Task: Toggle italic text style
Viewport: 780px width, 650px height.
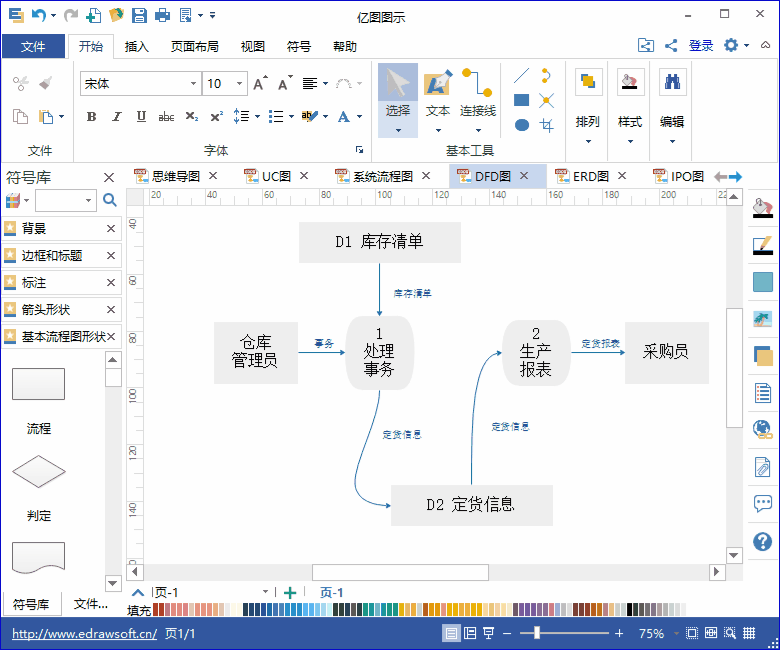Action: point(116,117)
